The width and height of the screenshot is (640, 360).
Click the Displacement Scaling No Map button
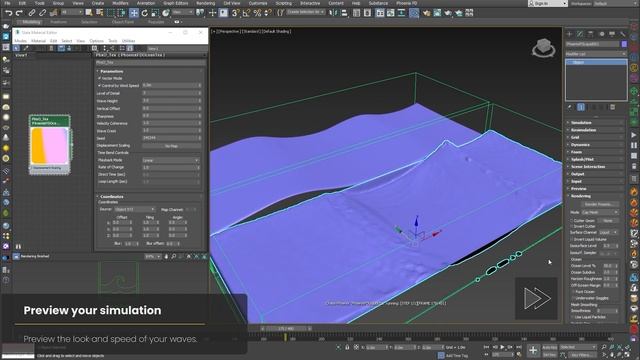[x=171, y=146]
